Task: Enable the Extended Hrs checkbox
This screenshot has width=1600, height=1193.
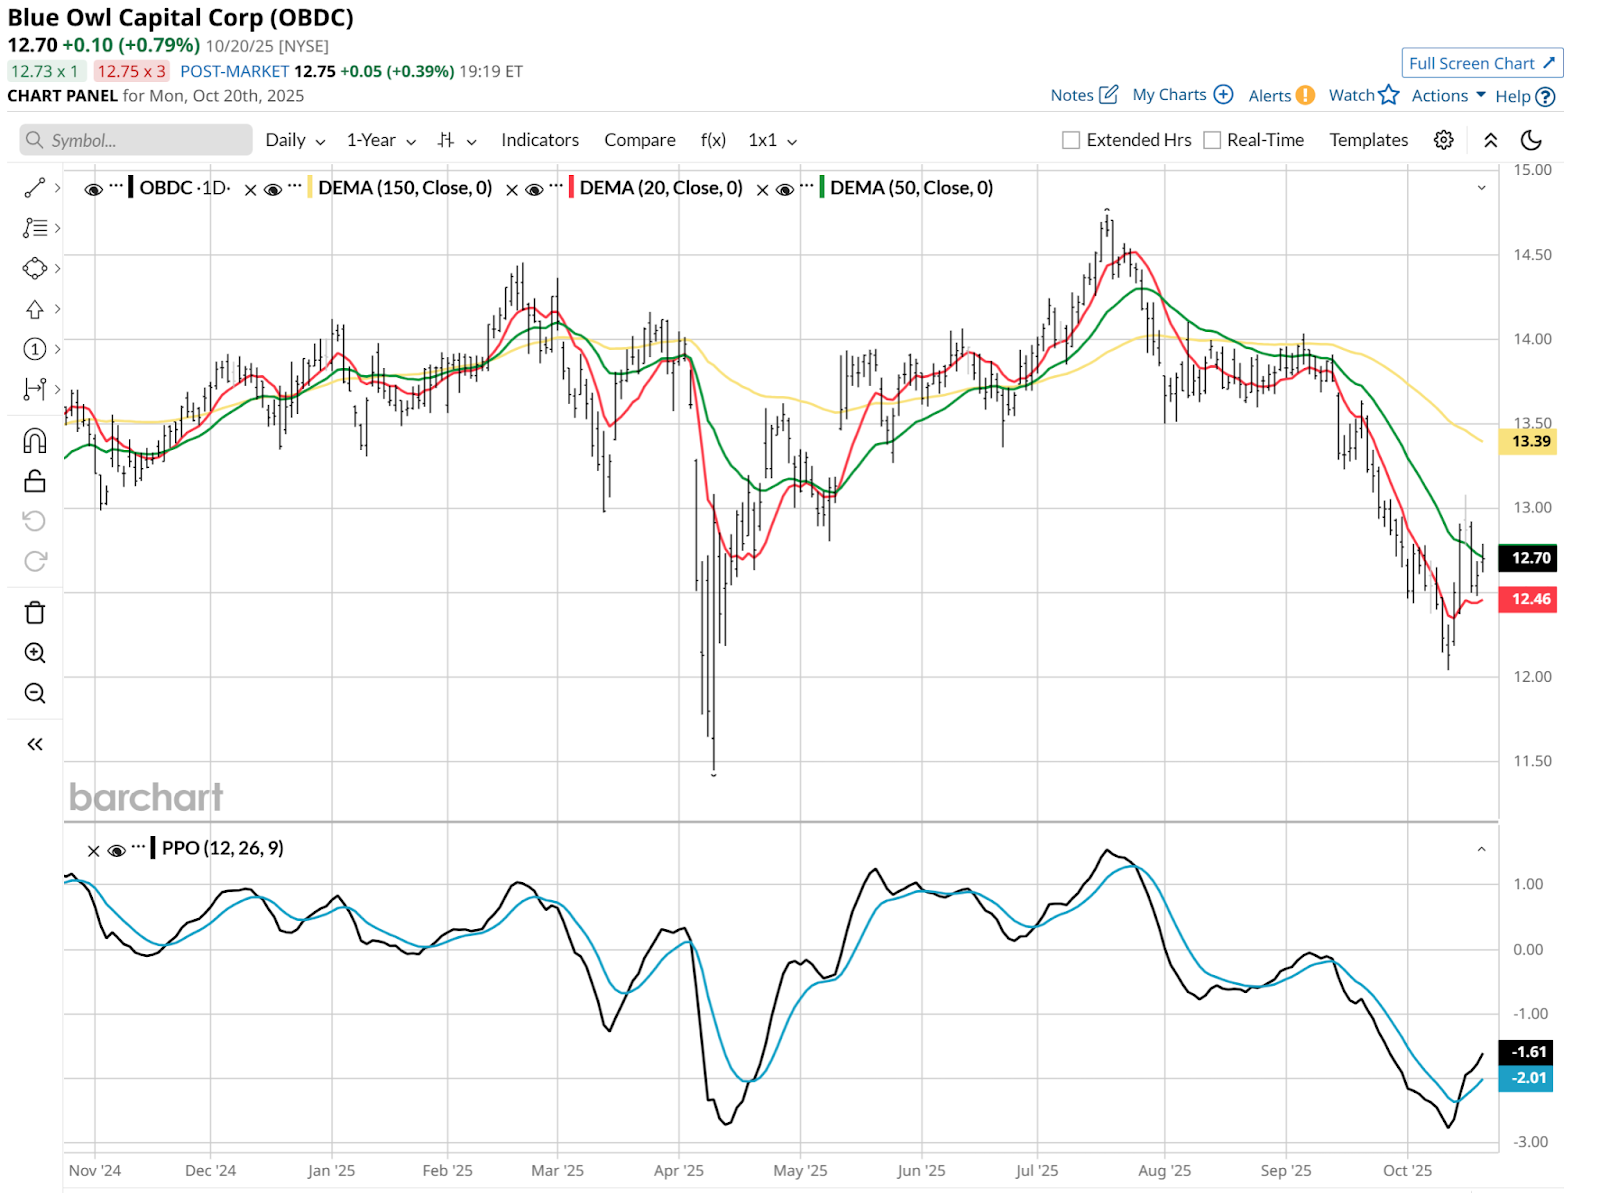Action: click(x=1071, y=140)
